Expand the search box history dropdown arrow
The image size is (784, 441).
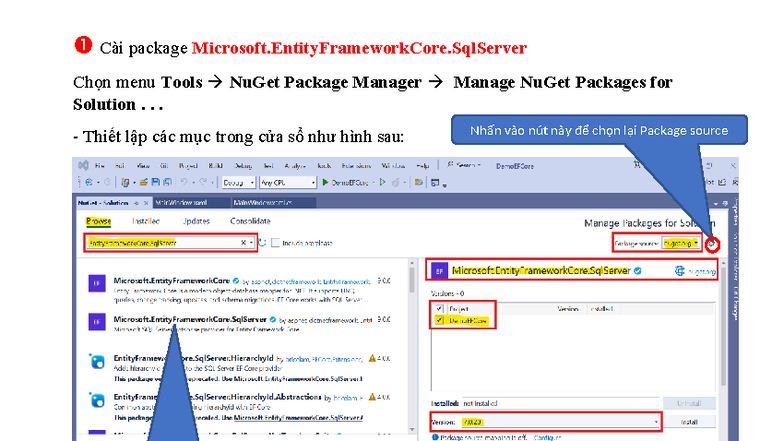click(251, 243)
